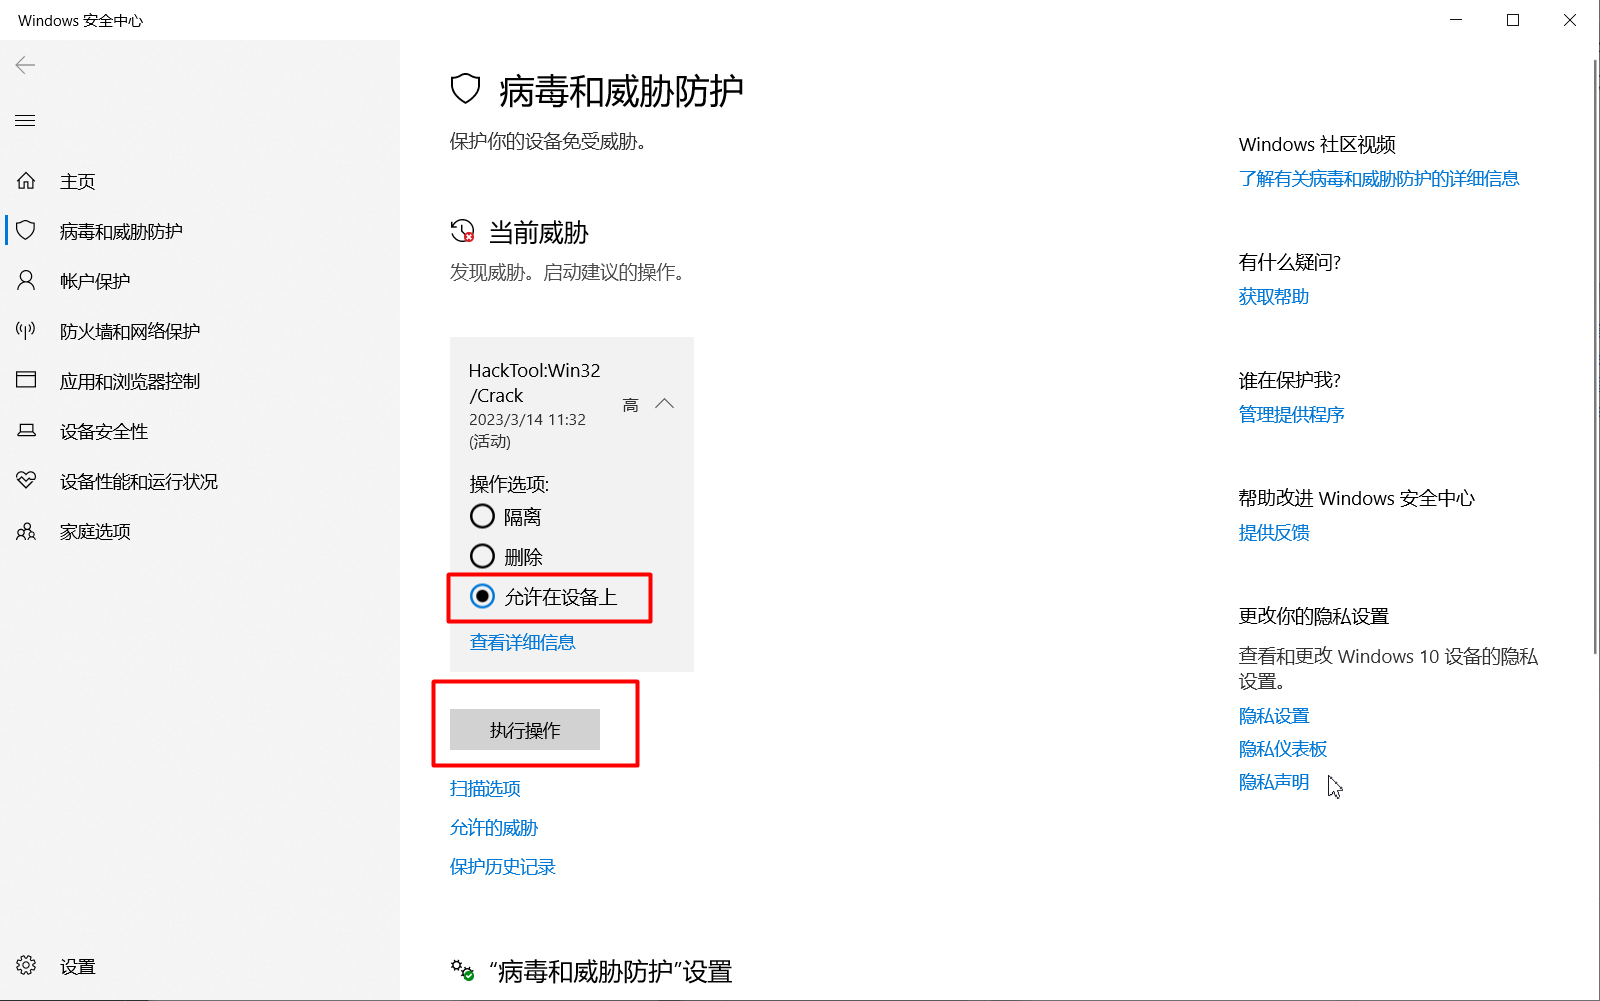Open 主页 in the sidebar
The height and width of the screenshot is (1001, 1600).
200,181
